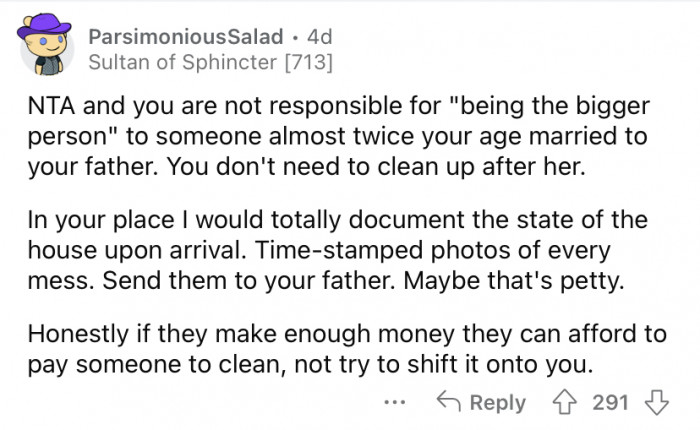Click the 4d comment timestamp
The image size is (700, 430).
(320, 37)
